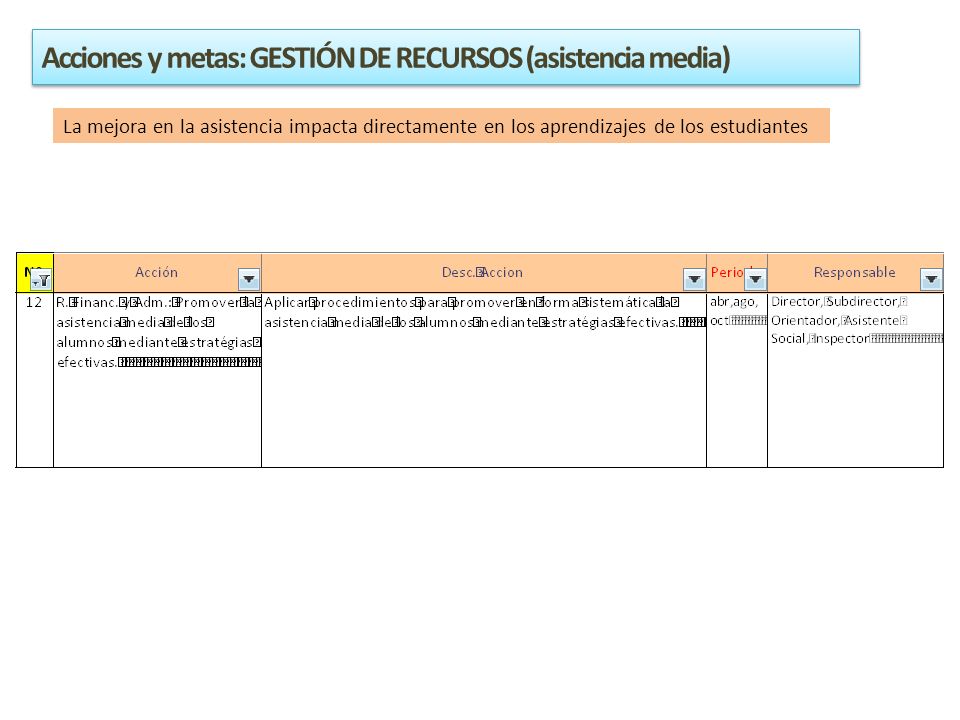This screenshot has width=960, height=720.
Task: Click the active filter icon in the yellow Nº header
Action: (41, 280)
